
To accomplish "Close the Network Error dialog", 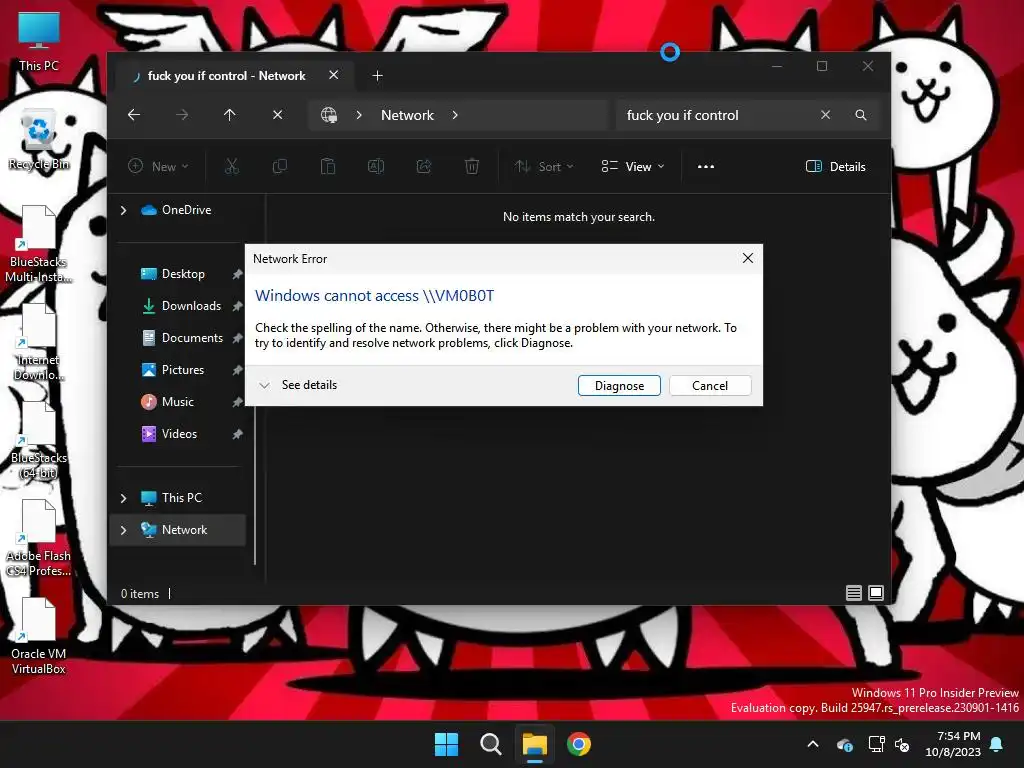I will (748, 259).
